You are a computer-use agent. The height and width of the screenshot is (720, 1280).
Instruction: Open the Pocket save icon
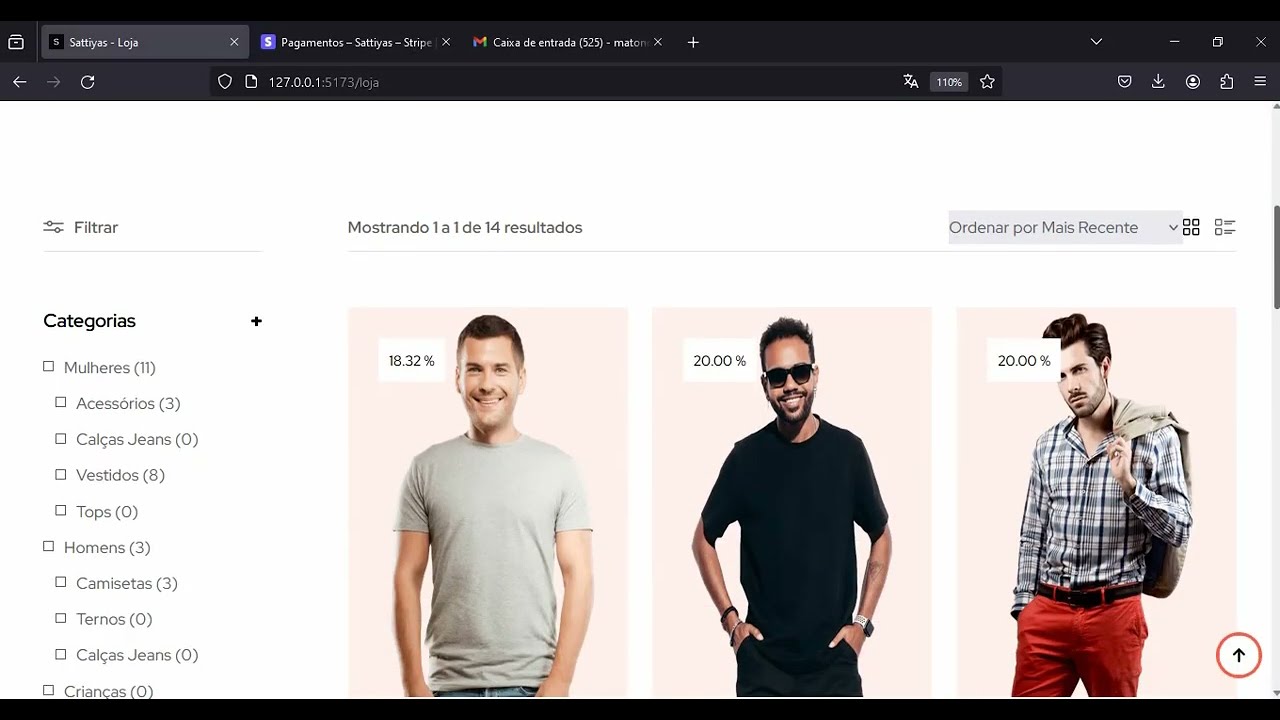[x=1124, y=82]
